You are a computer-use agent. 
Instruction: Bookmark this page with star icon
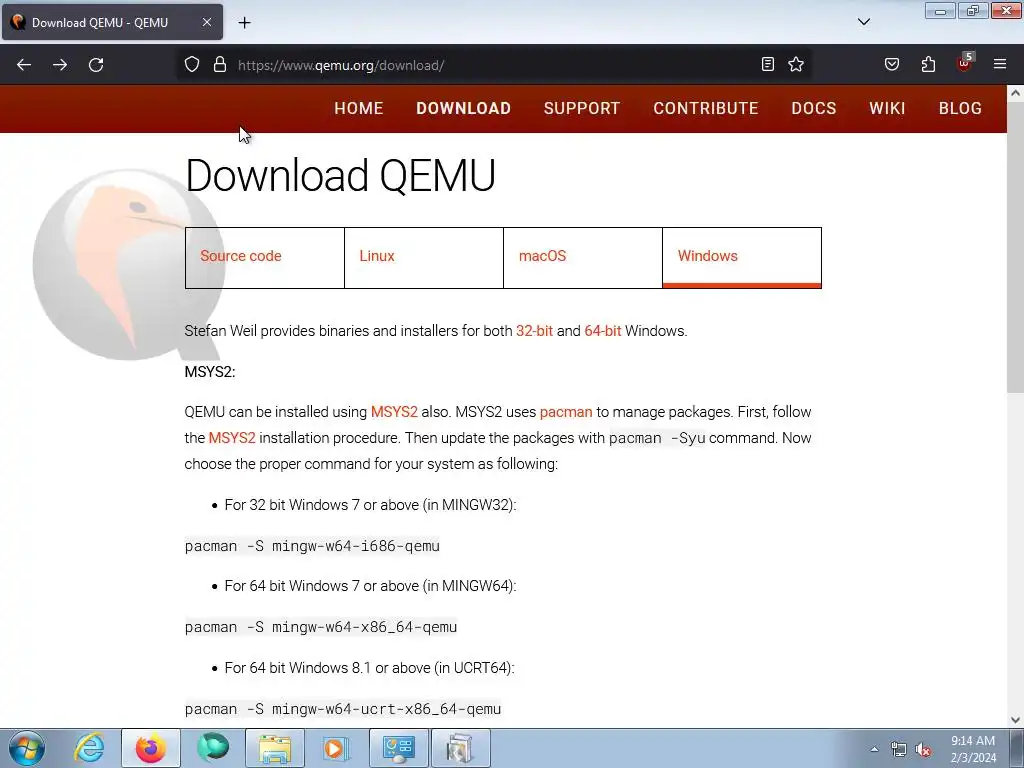click(795, 64)
